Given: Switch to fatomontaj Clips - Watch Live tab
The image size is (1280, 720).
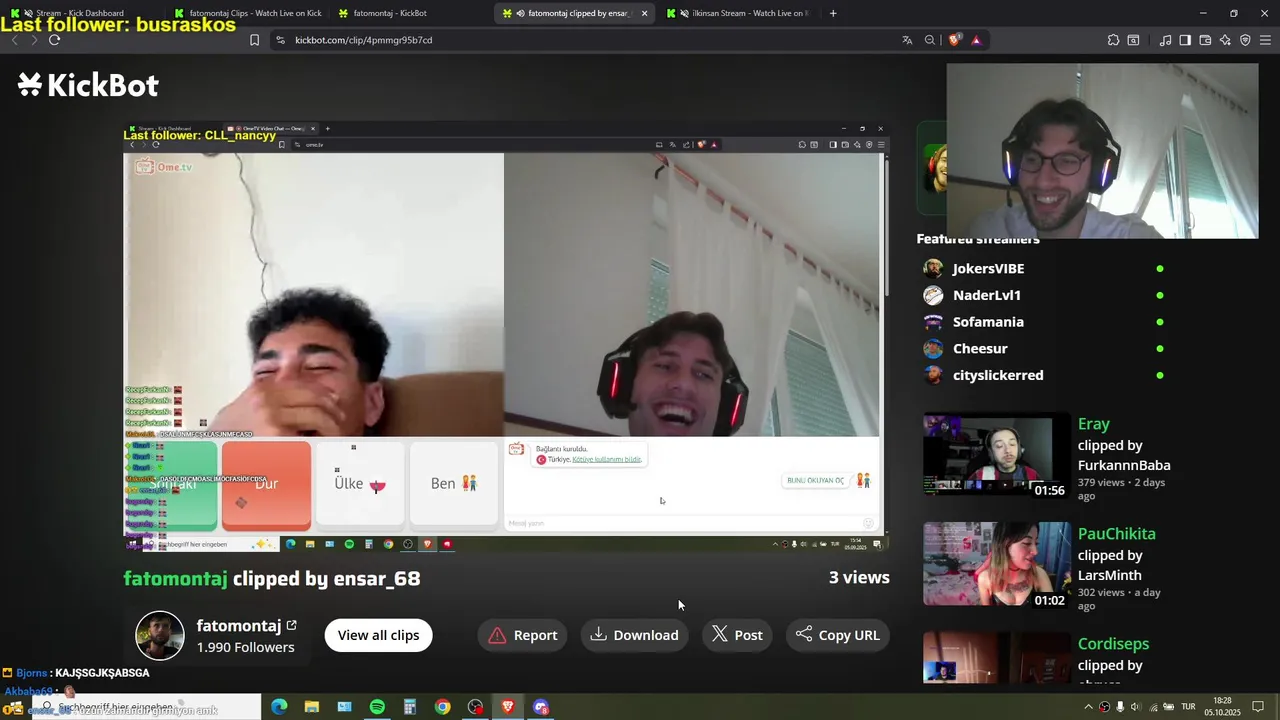Looking at the screenshot, I should [x=246, y=13].
